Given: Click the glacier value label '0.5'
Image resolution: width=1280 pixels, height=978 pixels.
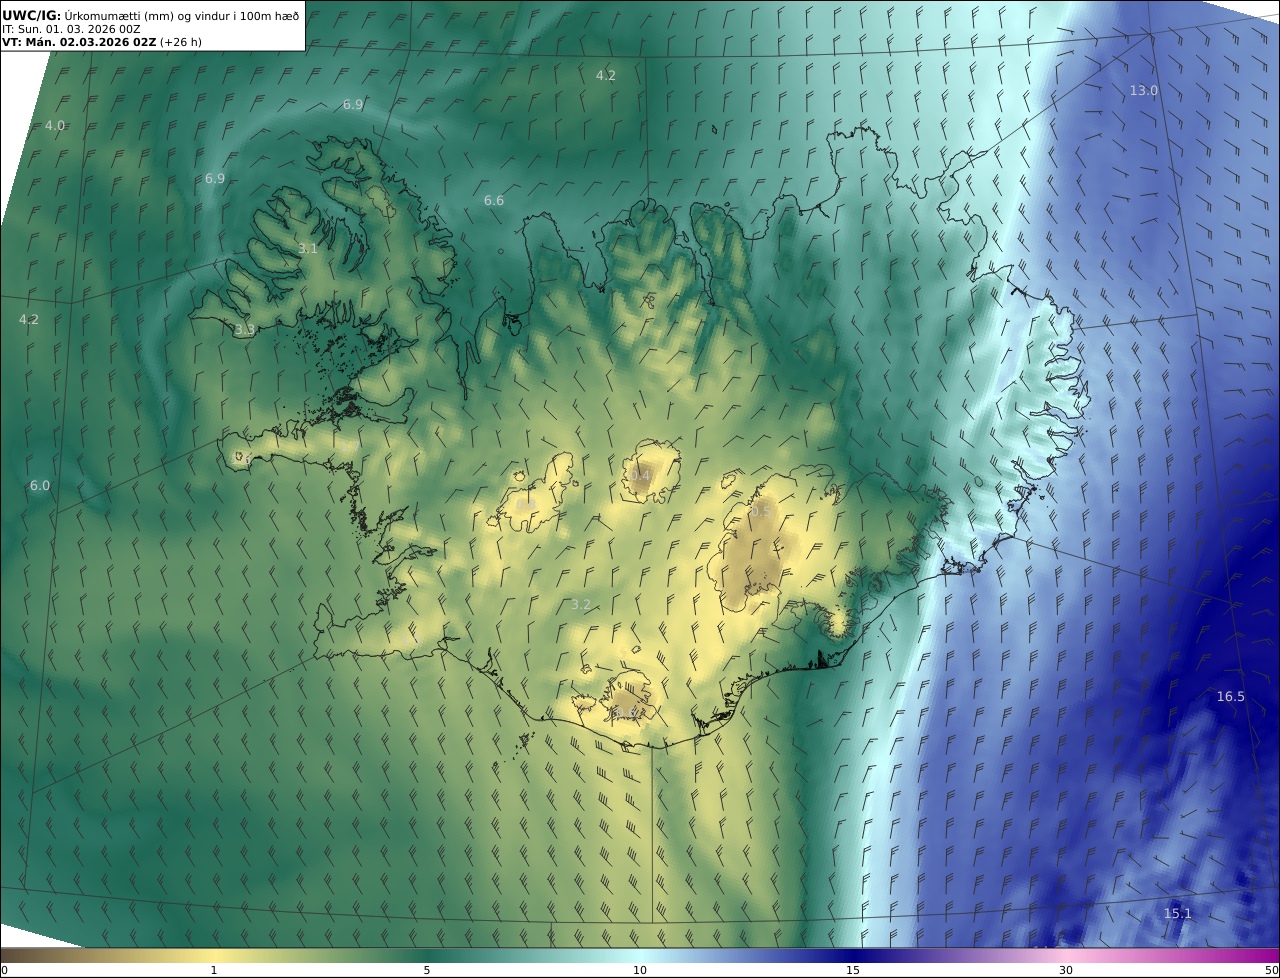Looking at the screenshot, I should point(761,511).
